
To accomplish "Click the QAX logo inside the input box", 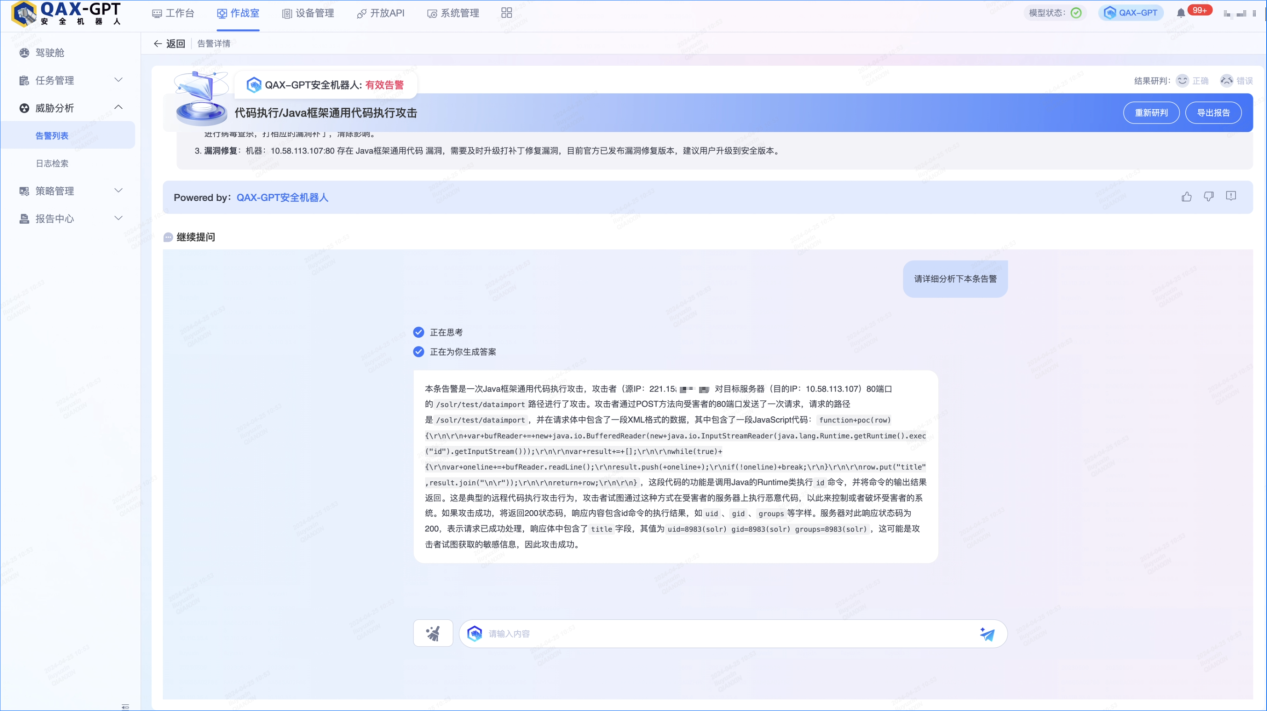I will click(x=475, y=633).
